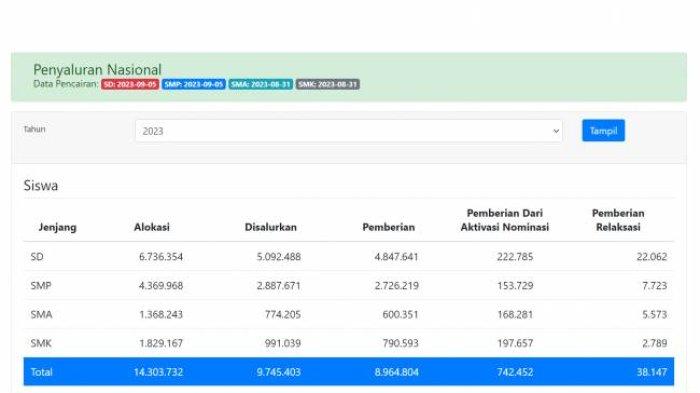The width and height of the screenshot is (700, 393).
Task: Click the Jenjang column header
Action: click(57, 227)
